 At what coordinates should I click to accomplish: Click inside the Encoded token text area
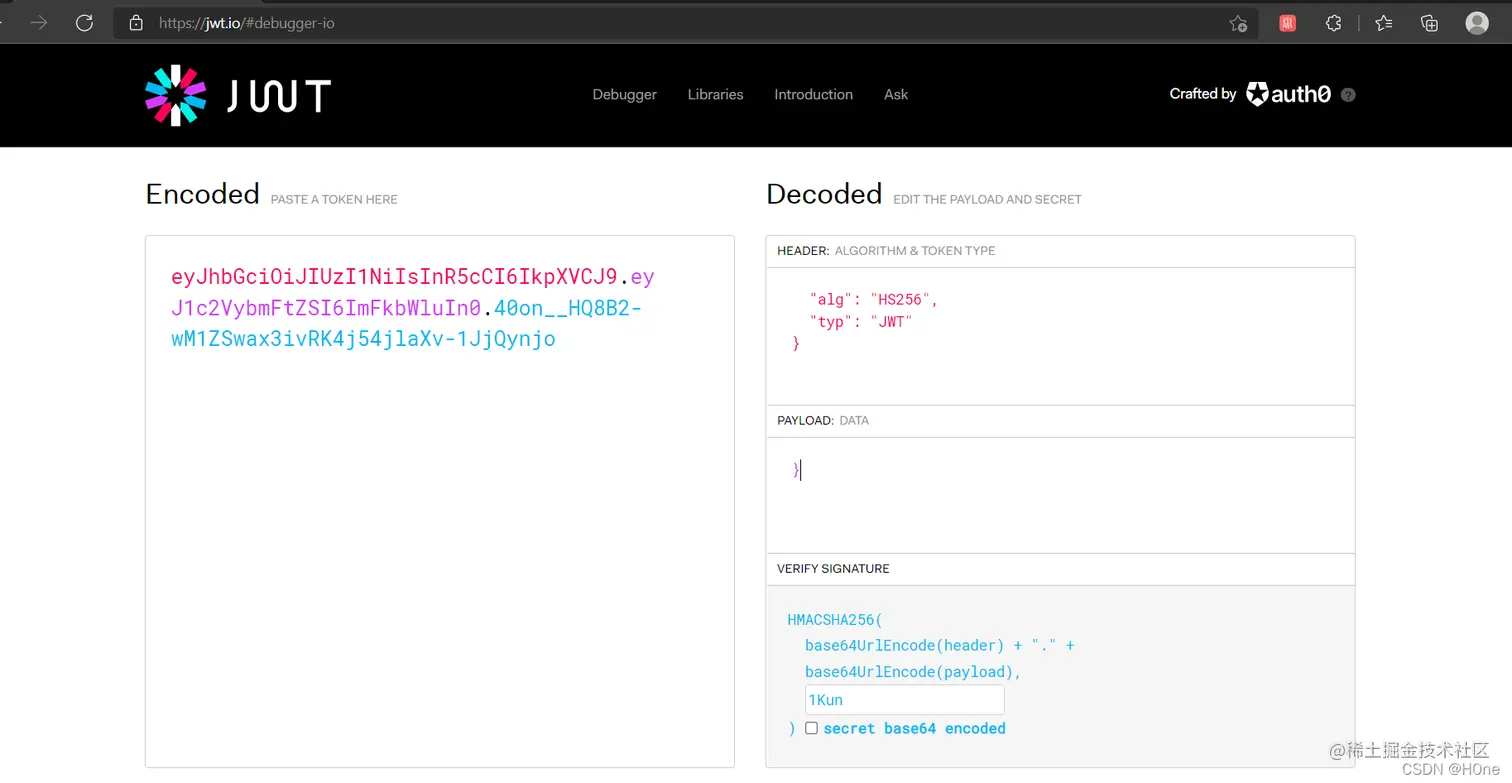coord(440,502)
